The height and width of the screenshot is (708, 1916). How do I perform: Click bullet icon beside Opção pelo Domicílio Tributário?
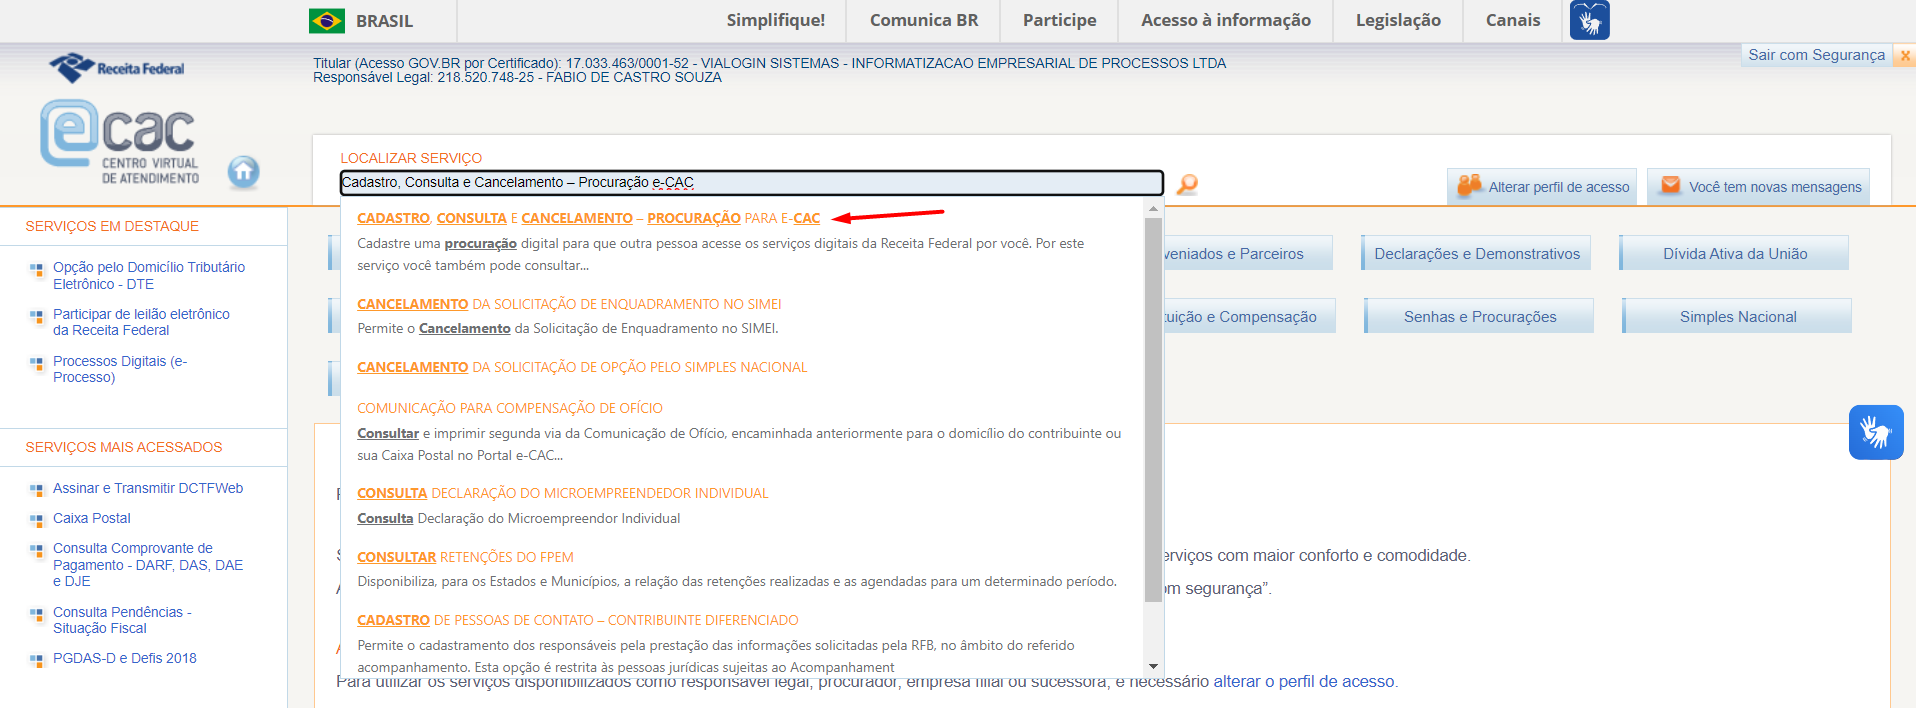point(37,269)
